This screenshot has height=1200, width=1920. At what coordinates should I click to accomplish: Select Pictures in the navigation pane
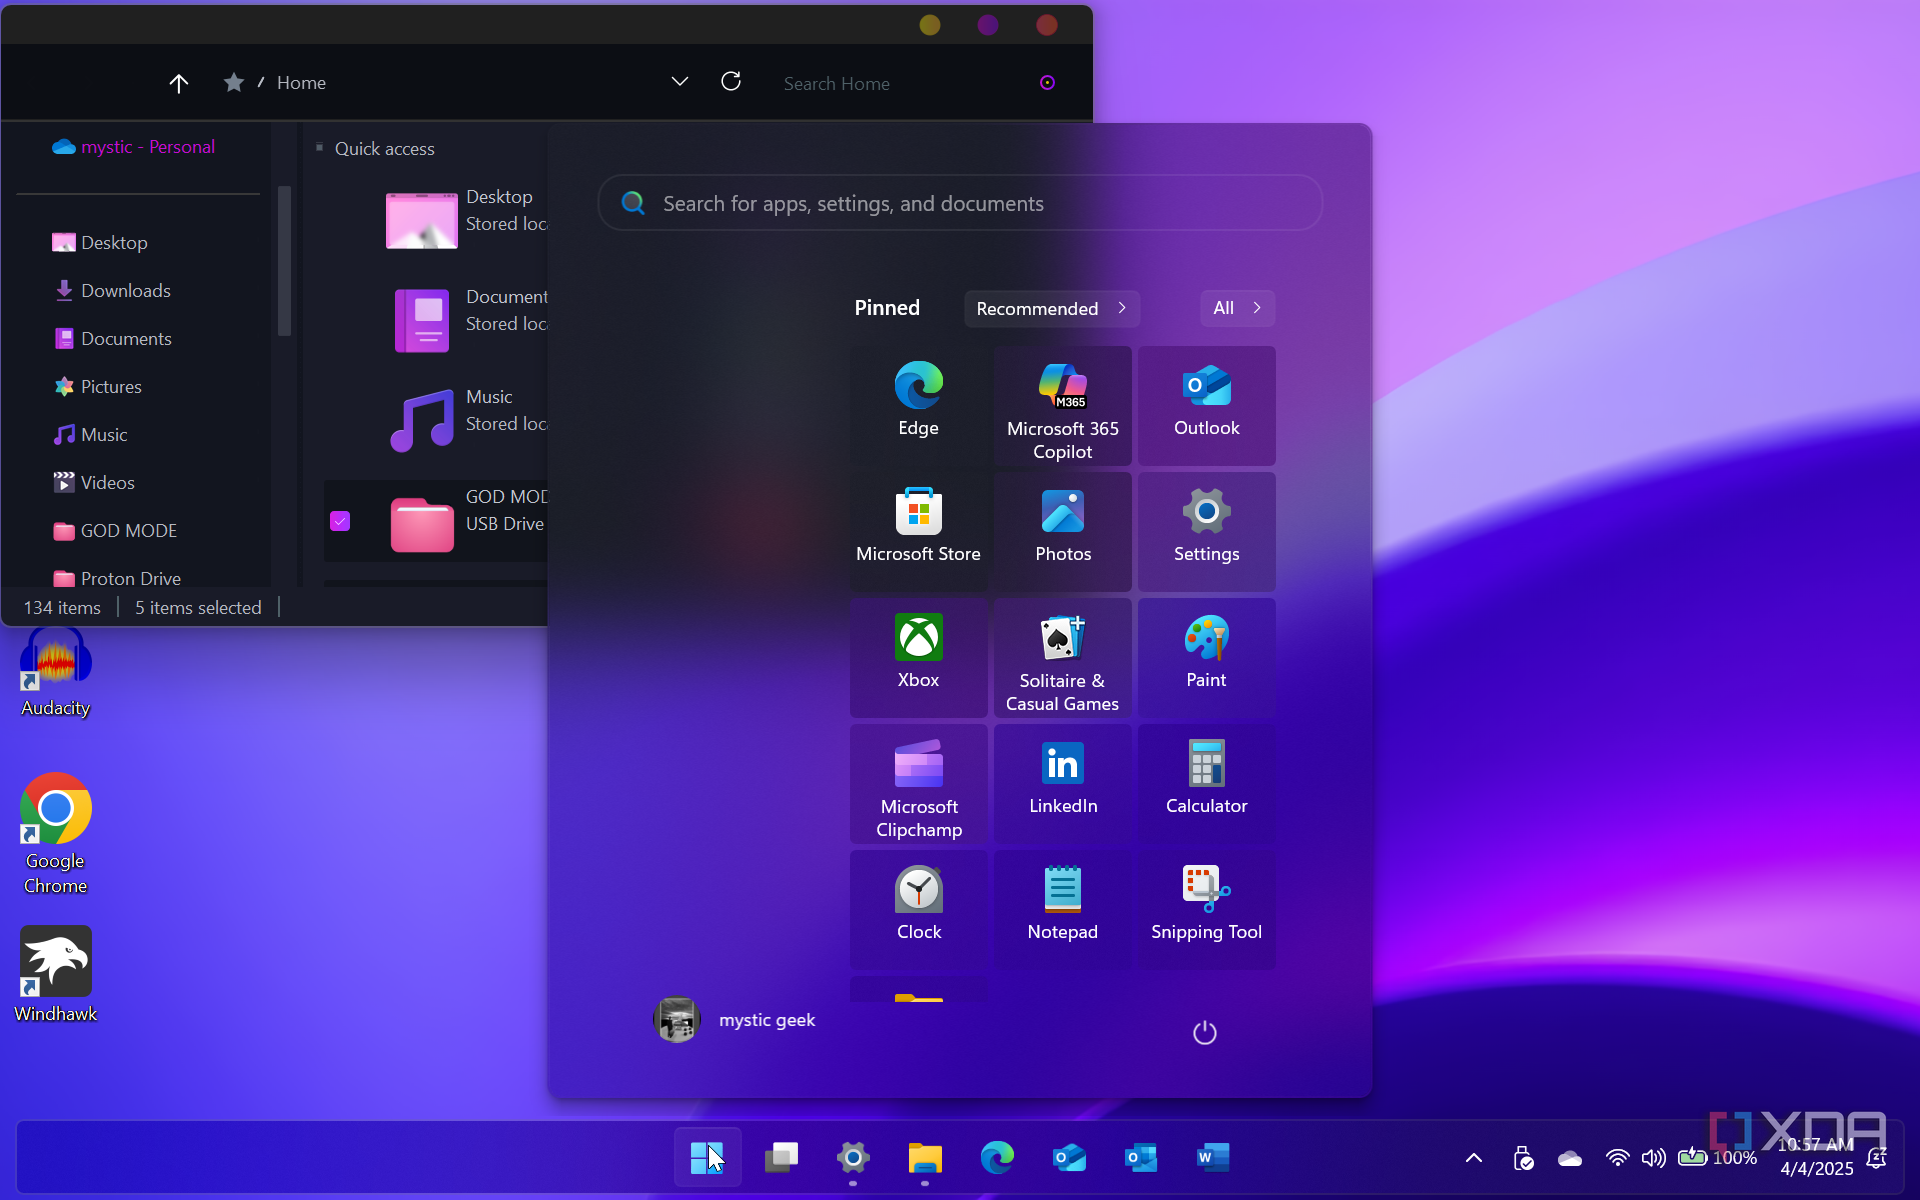pyautogui.click(x=98, y=387)
